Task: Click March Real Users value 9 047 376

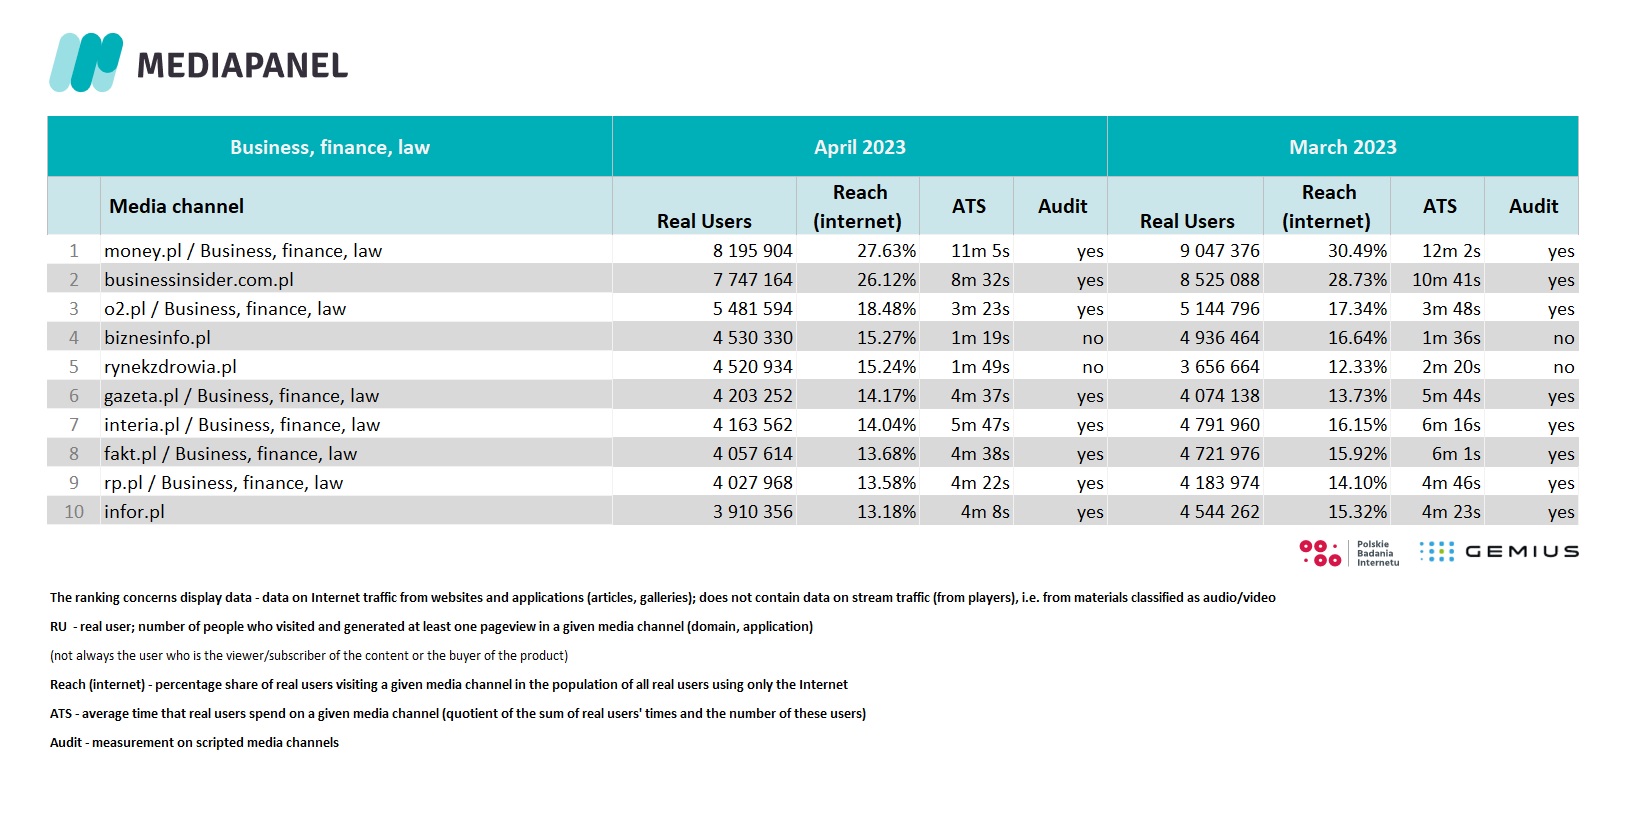Action: pos(1219,251)
